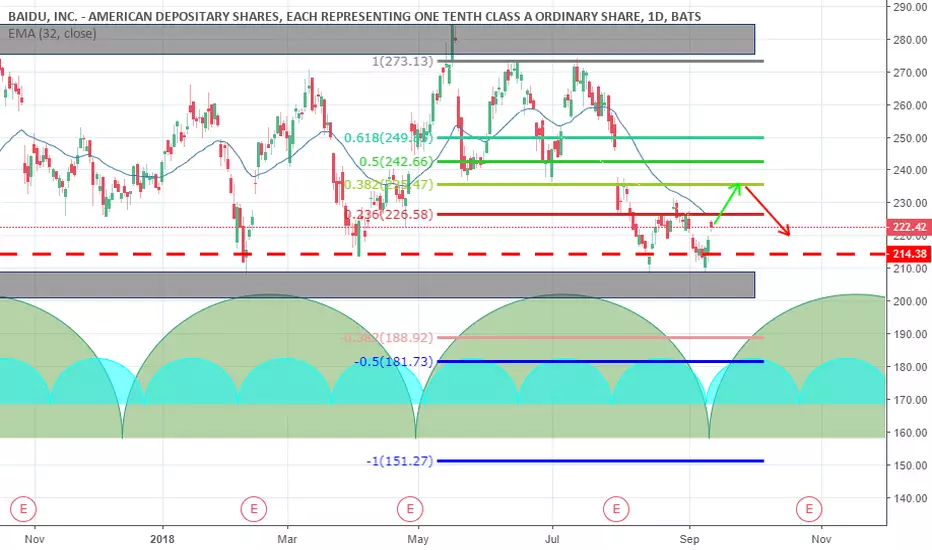Image resolution: width=932 pixels, height=550 pixels.
Task: Click the current price tag 222.42
Action: [909, 227]
